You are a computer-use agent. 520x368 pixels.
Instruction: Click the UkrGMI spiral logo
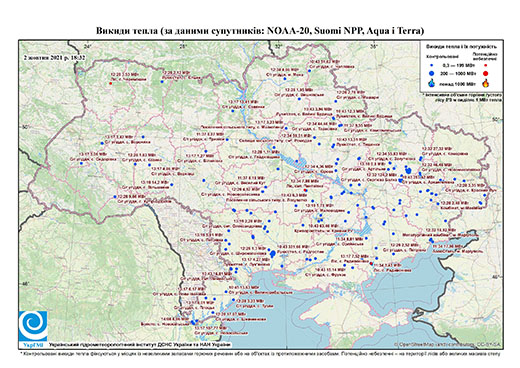tap(33, 326)
